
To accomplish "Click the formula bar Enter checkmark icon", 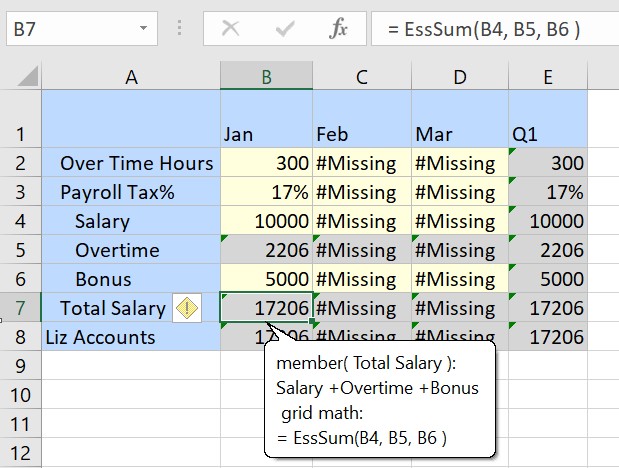I will pyautogui.click(x=284, y=28).
